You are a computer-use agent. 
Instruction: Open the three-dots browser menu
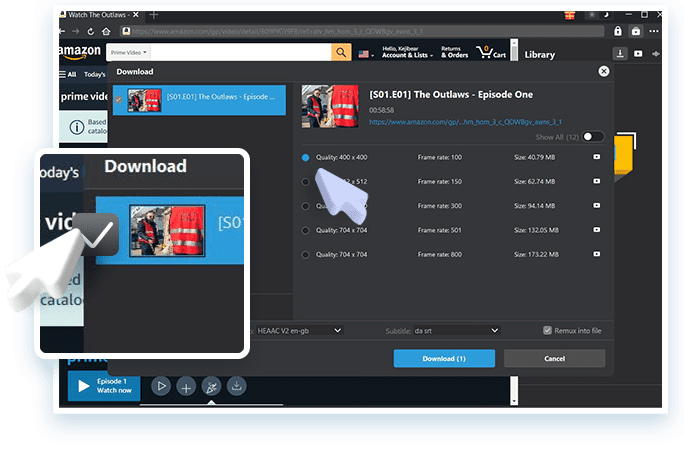click(x=653, y=31)
